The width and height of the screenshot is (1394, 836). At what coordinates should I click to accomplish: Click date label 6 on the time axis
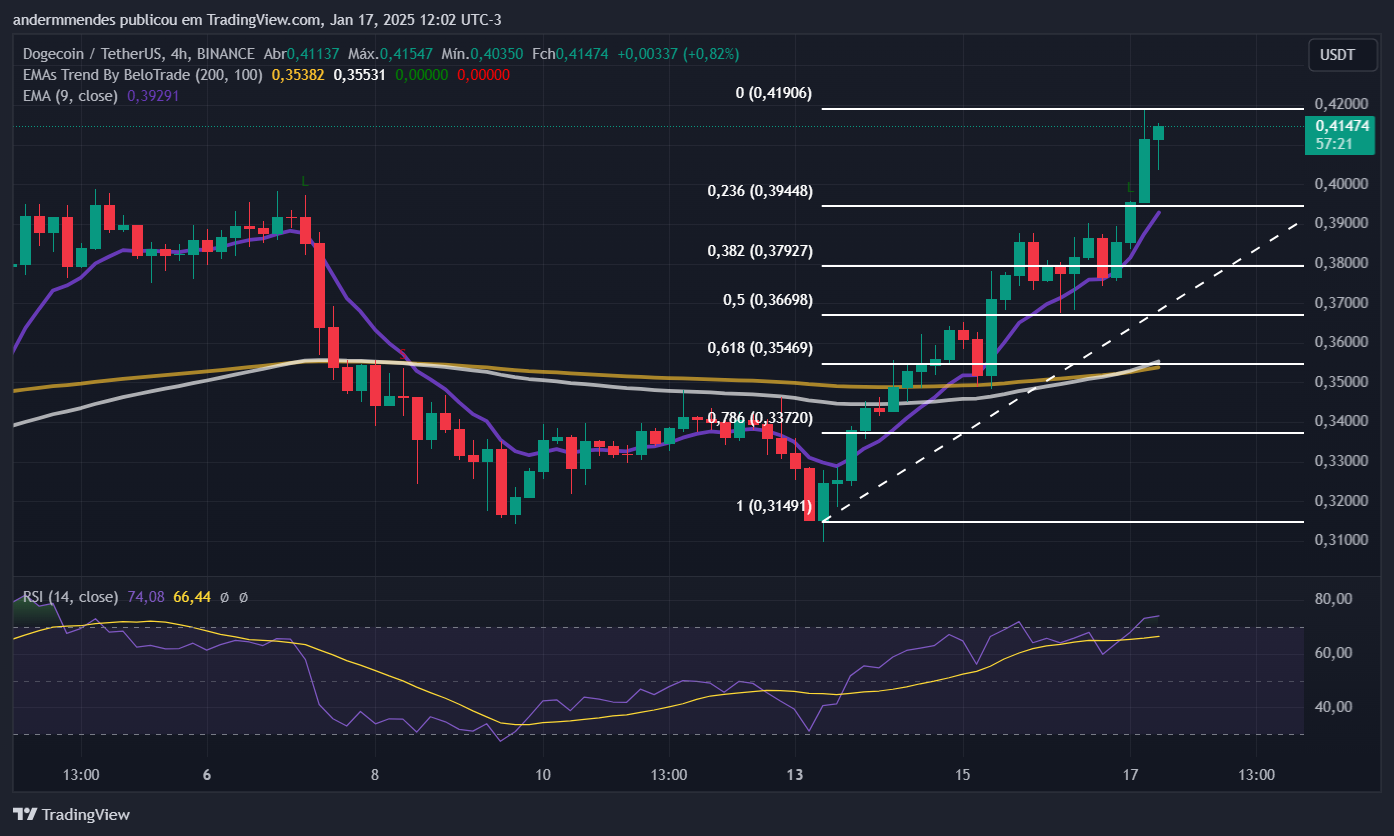point(207,775)
